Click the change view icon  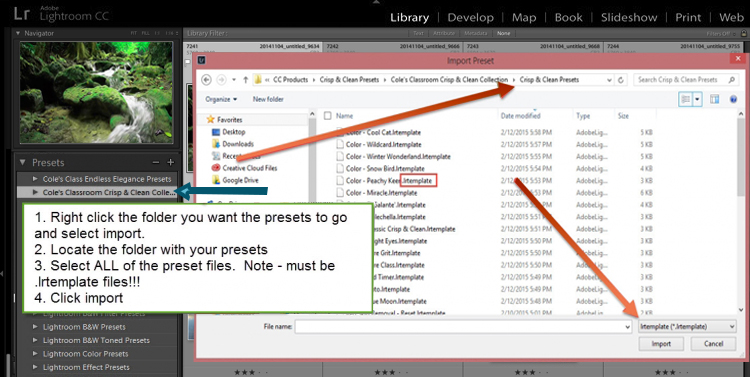point(685,99)
